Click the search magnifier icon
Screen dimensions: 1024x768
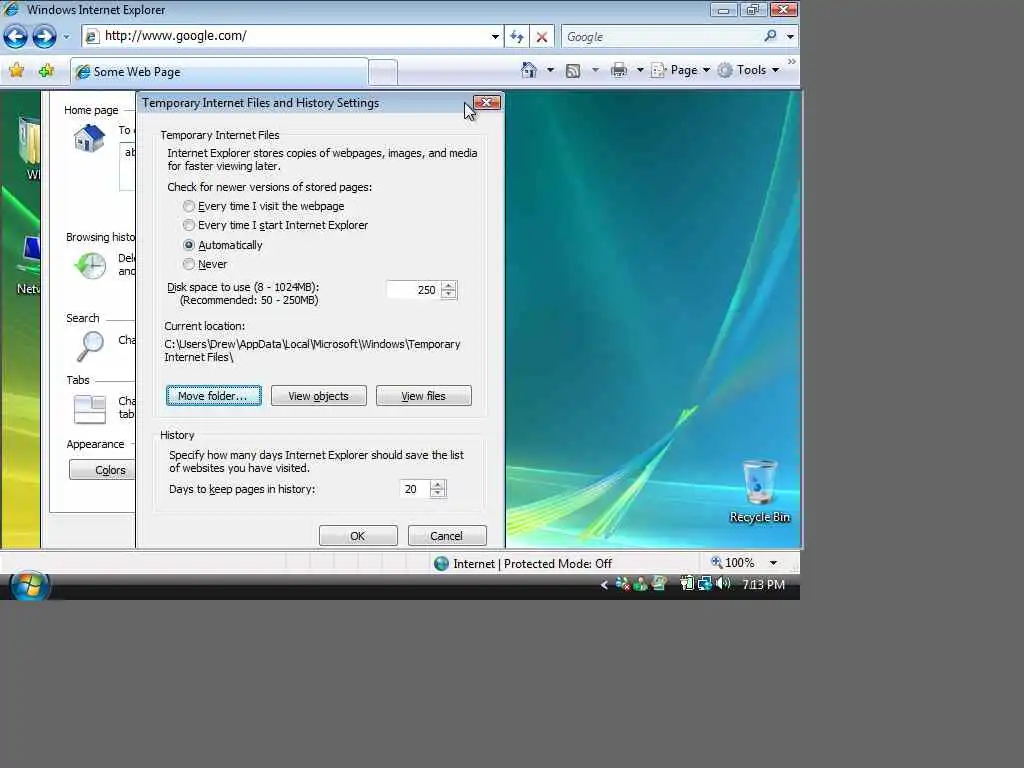771,36
